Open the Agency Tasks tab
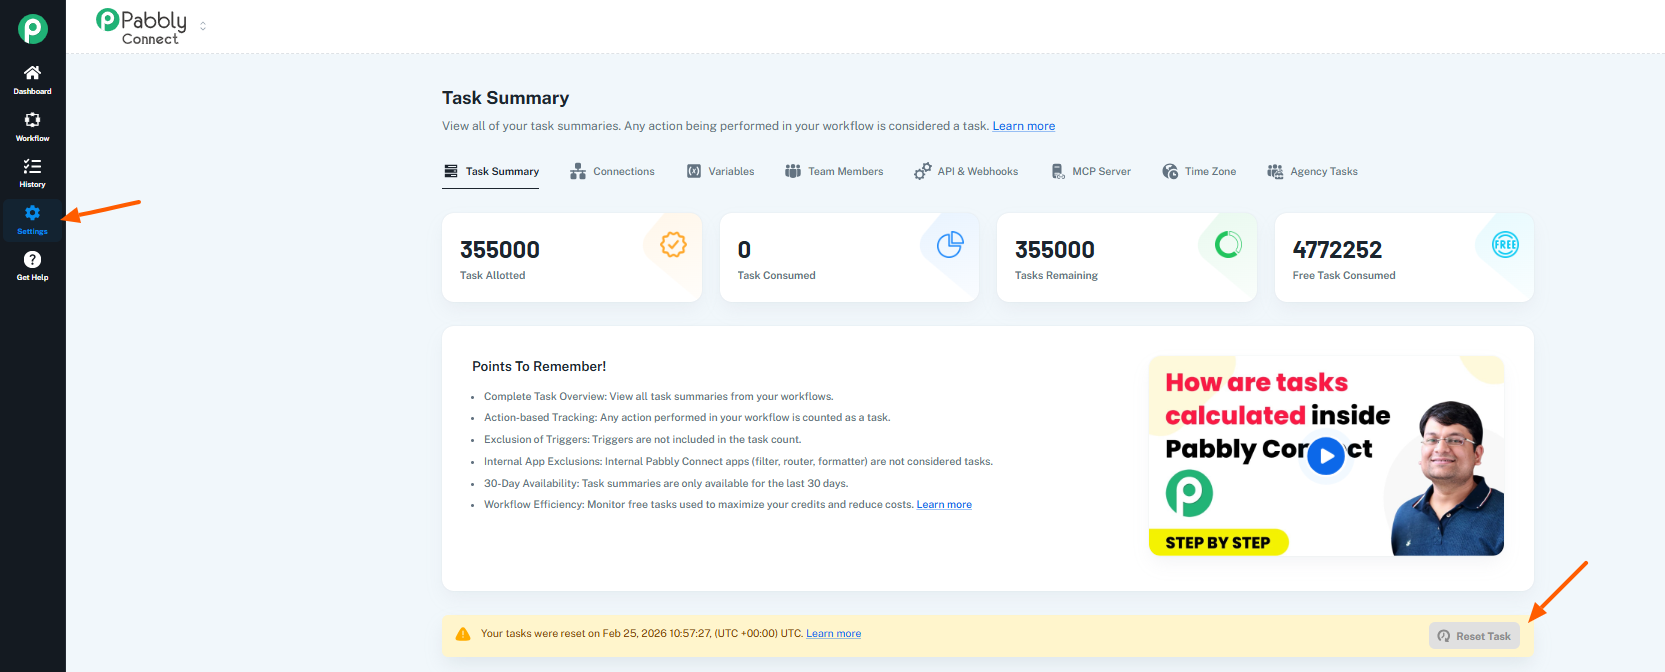The image size is (1665, 672). coord(1312,172)
